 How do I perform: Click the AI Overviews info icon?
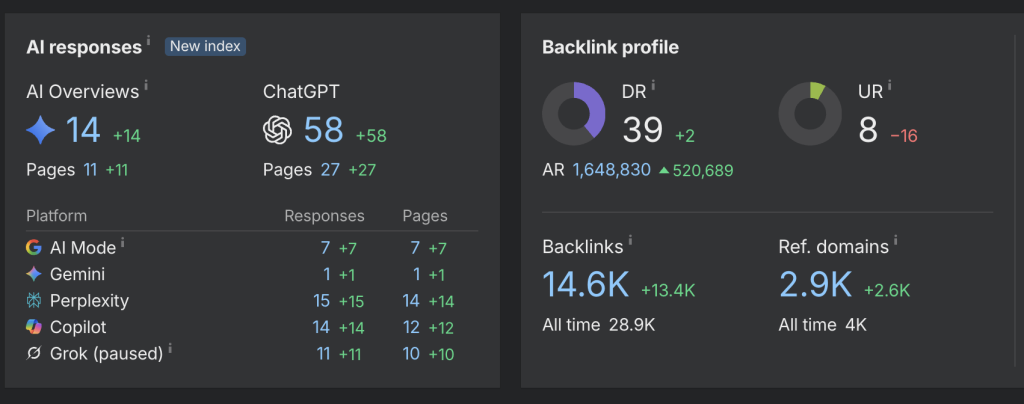pos(146,85)
